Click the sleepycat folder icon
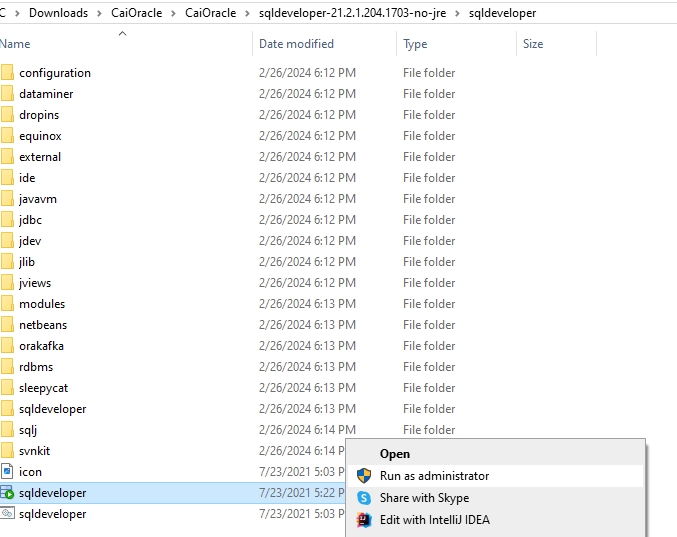The height and width of the screenshot is (537, 677). click(x=7, y=388)
